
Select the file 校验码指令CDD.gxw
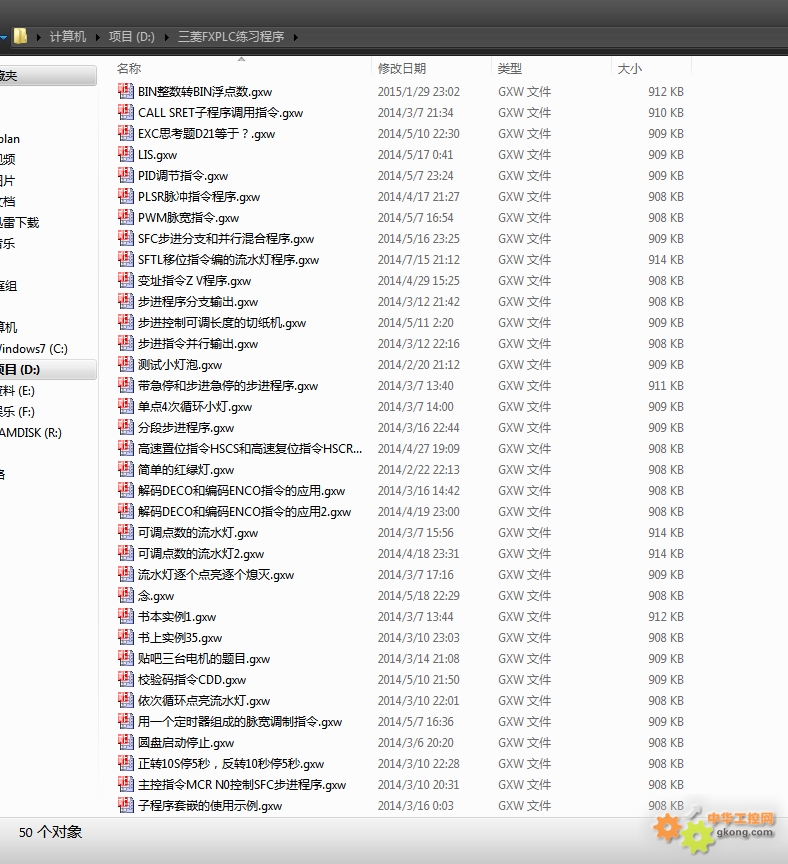(x=192, y=679)
